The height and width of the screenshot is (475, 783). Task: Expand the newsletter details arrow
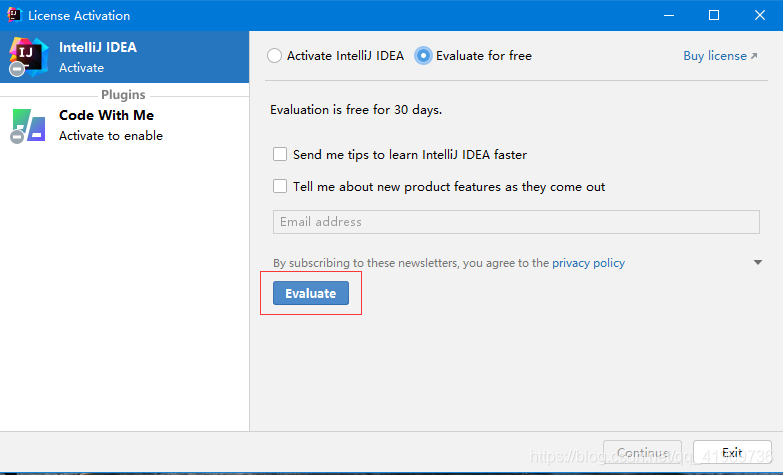758,262
